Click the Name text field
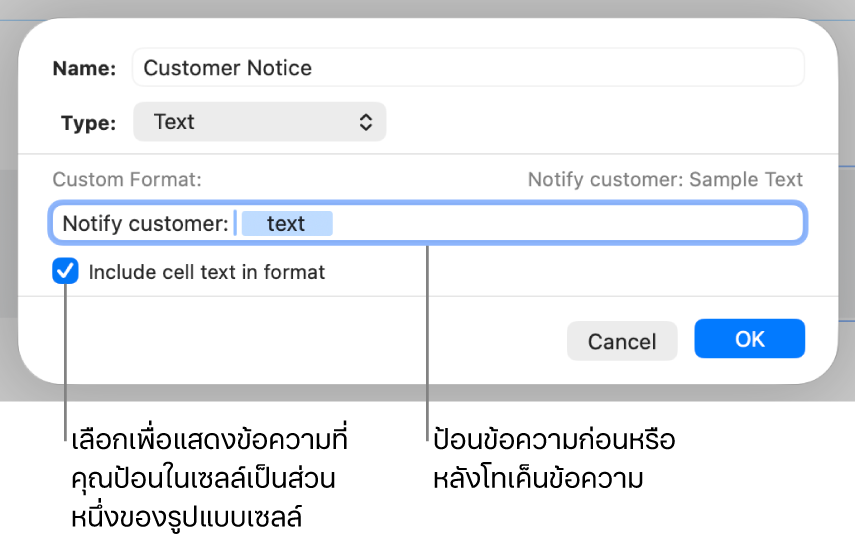The height and width of the screenshot is (547, 857). pyautogui.click(x=468, y=68)
